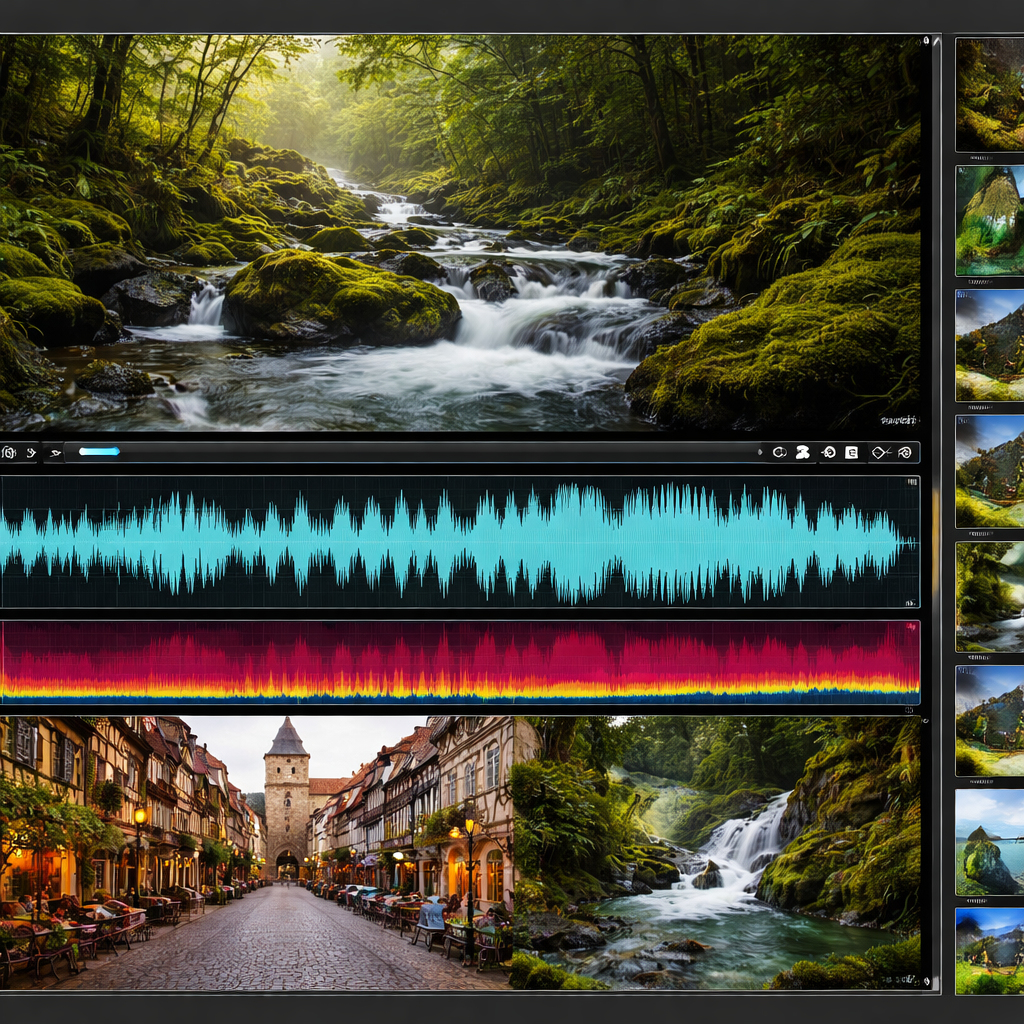Screen dimensions: 1024x1024
Task: Click the rightmost spiral icon in playback bar
Action: [904, 453]
